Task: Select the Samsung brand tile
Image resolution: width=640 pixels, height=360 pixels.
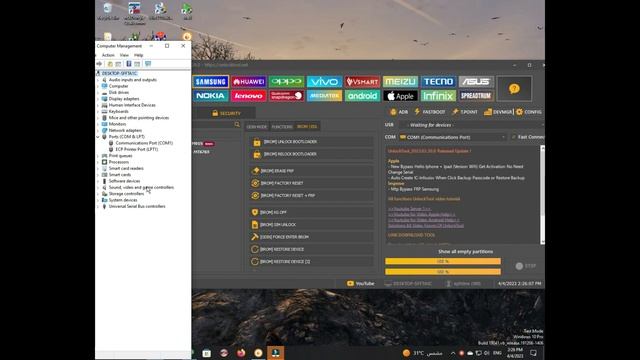Action: (211, 82)
